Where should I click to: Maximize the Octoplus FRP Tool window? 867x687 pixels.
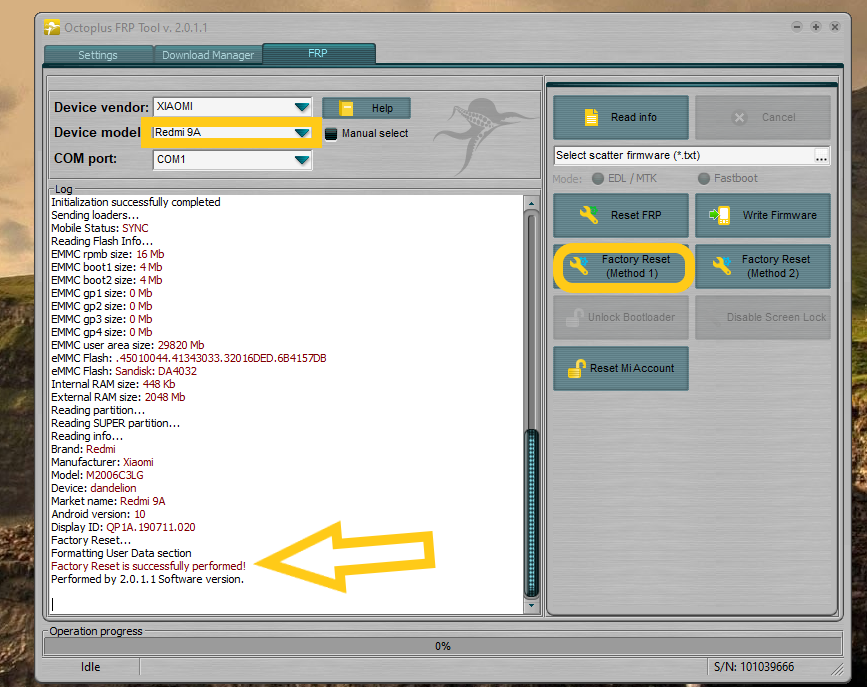[x=816, y=27]
